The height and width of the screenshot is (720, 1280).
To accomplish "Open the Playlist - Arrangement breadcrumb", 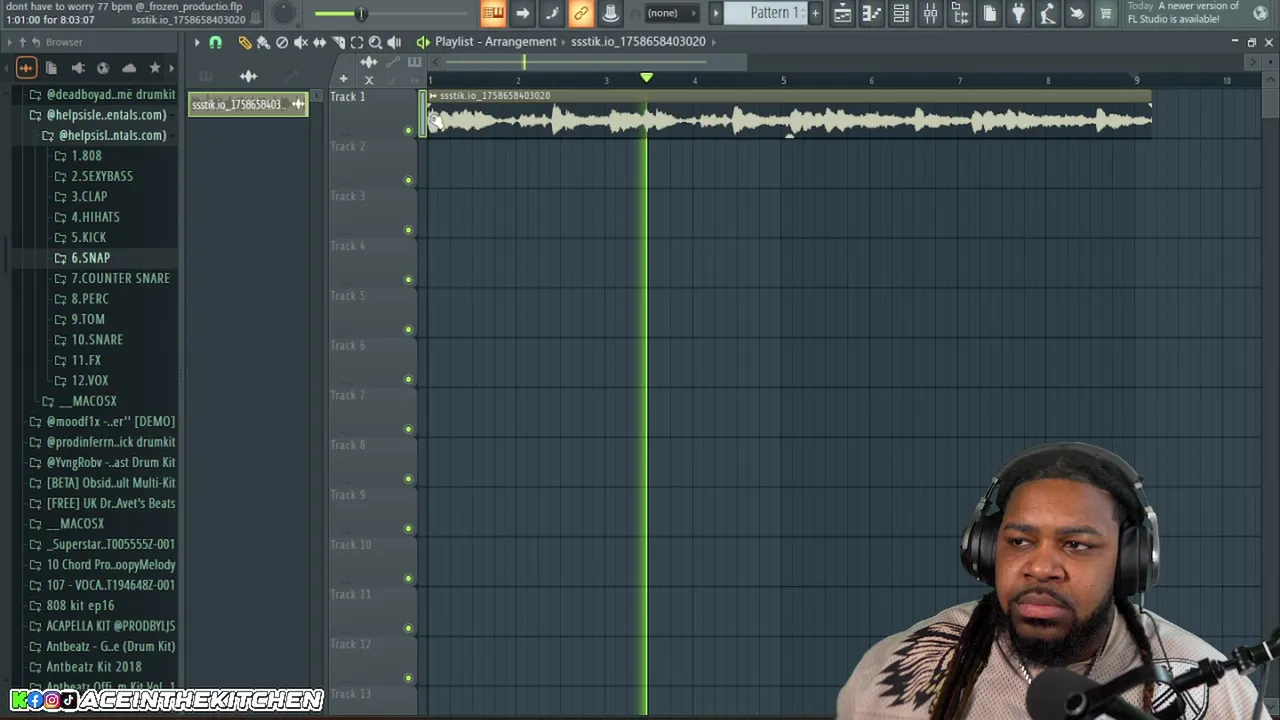I will pyautogui.click(x=495, y=42).
